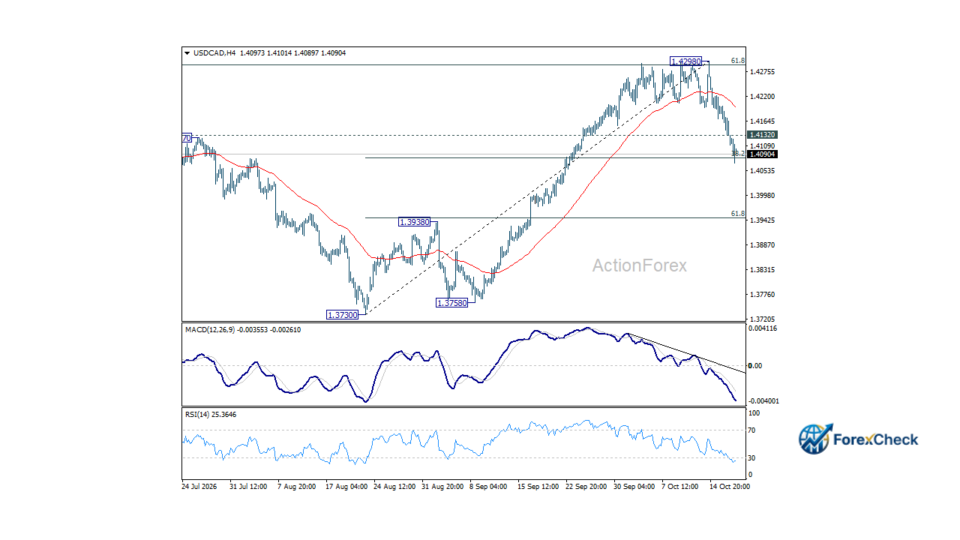Screen dimensions: 960x540
Task: Click the 24 Aug 12:00 time label
Action: point(394,487)
